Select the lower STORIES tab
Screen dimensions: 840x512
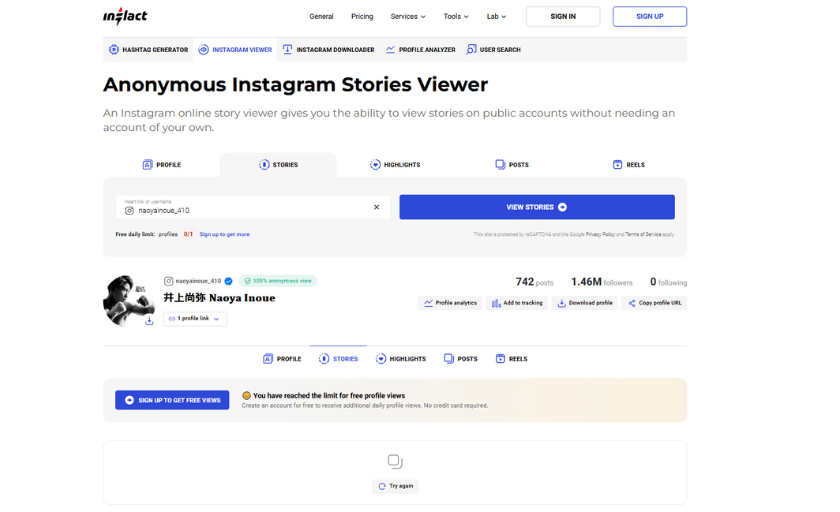[x=338, y=359]
